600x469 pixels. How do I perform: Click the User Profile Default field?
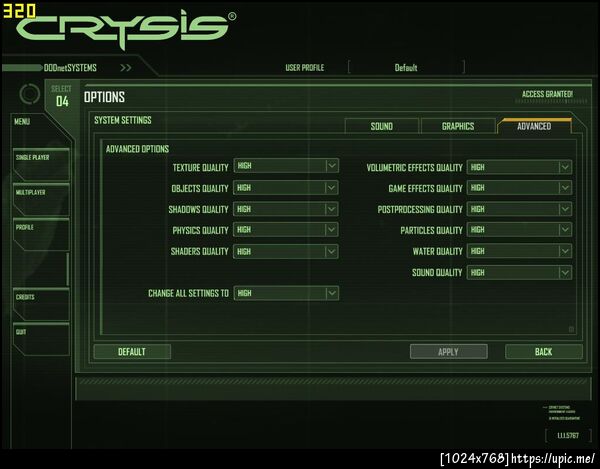(406, 68)
